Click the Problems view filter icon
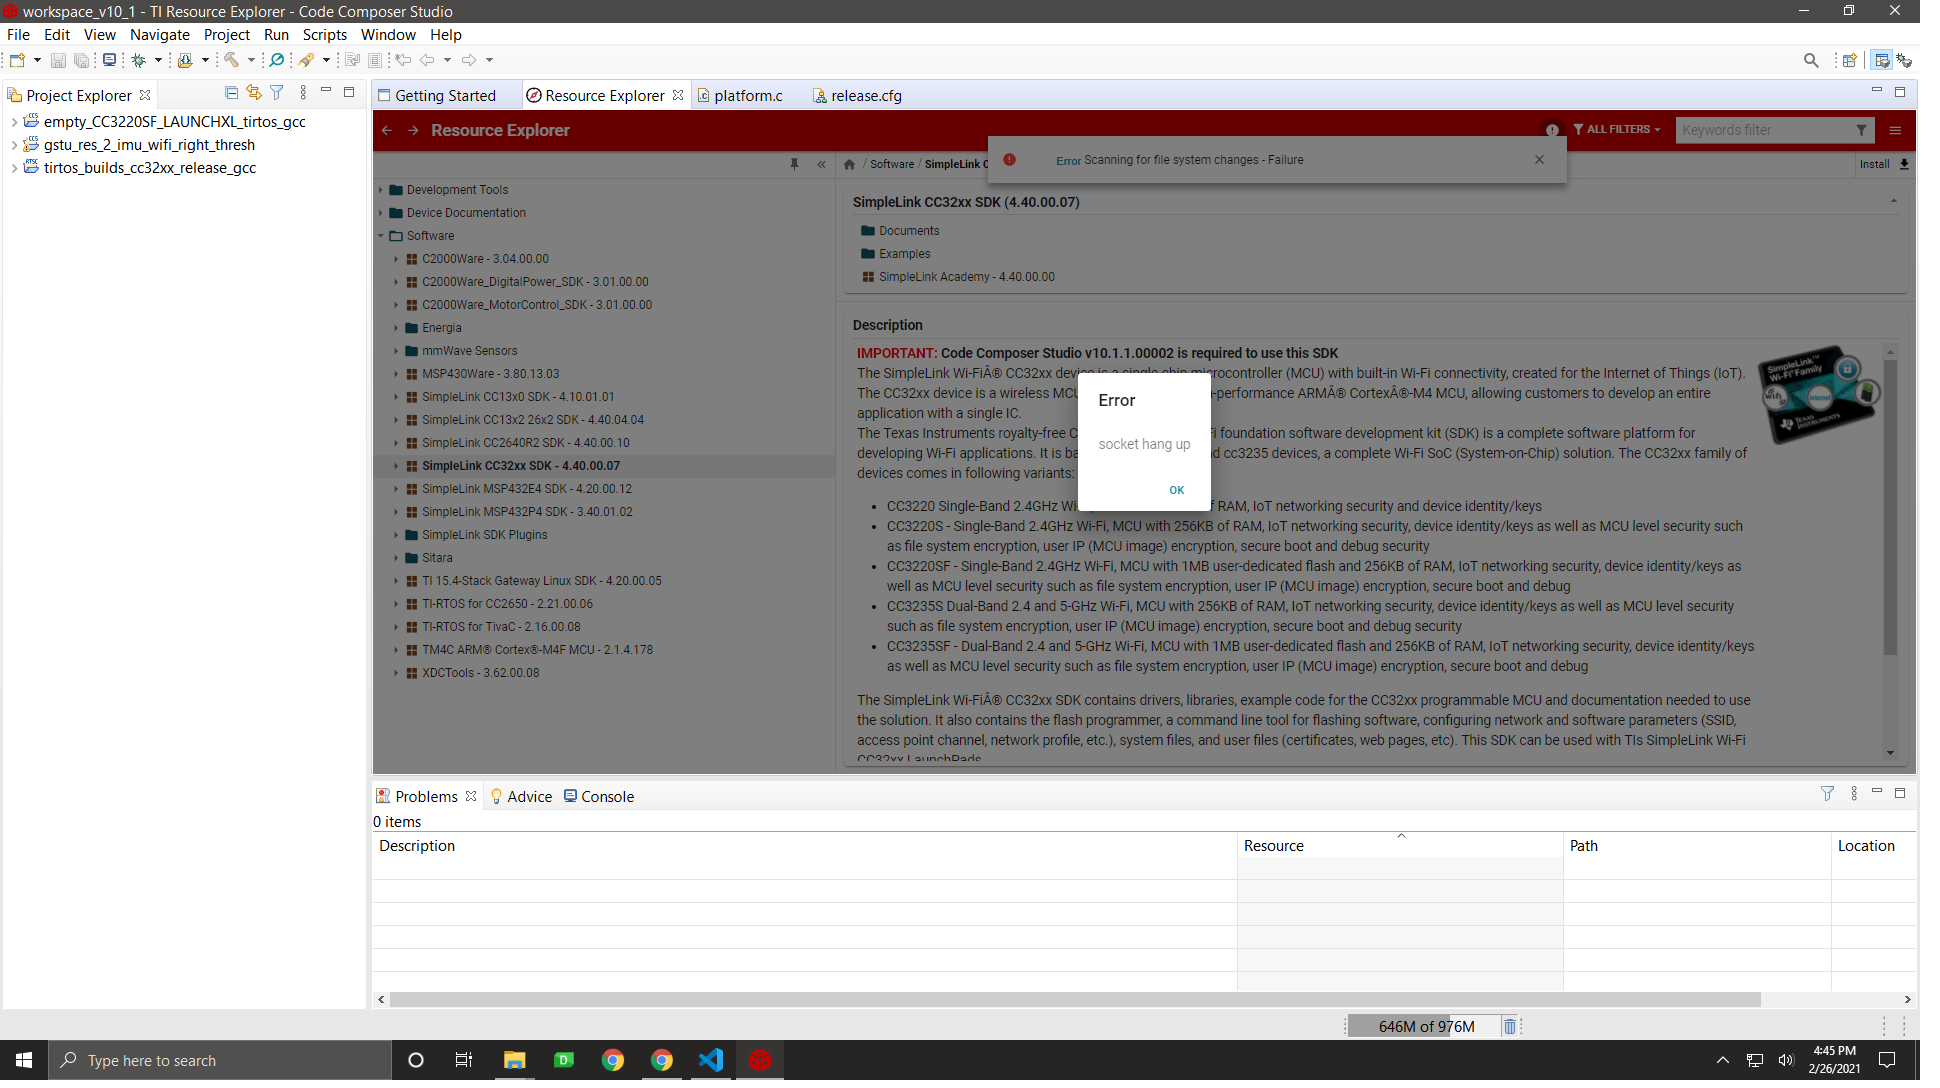1940x1088 pixels. [x=1827, y=794]
